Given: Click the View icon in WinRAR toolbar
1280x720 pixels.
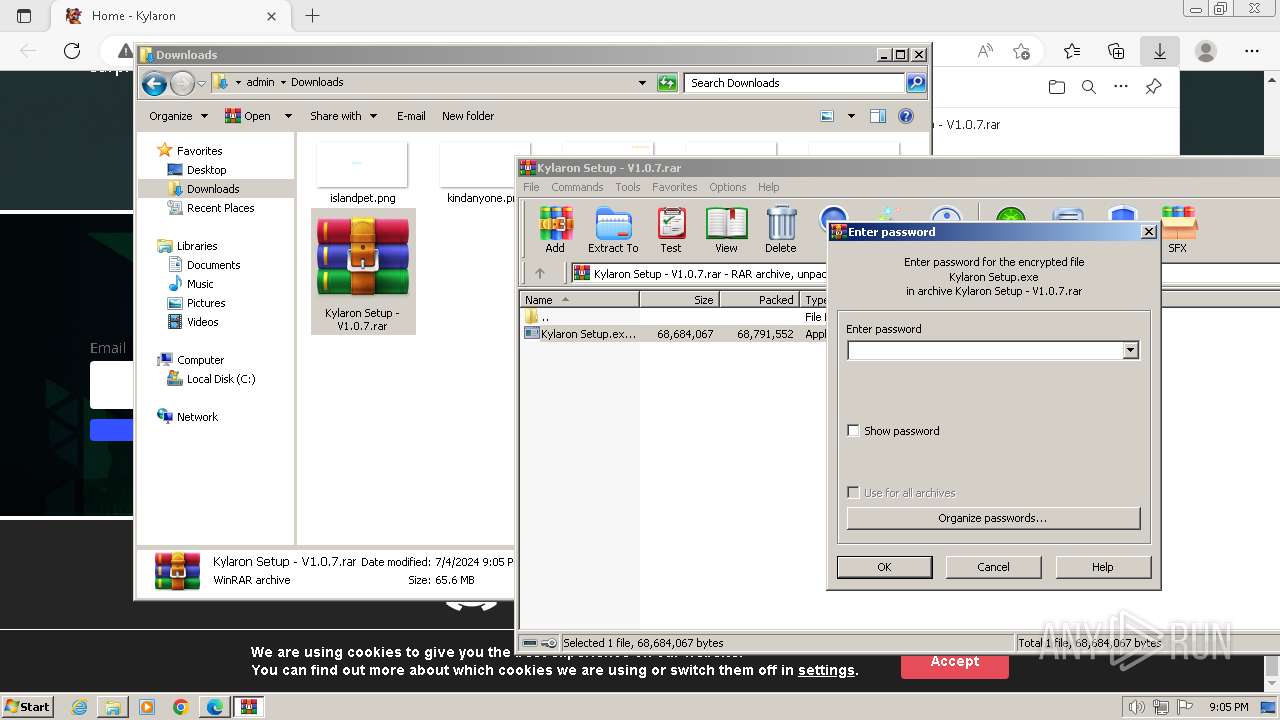Looking at the screenshot, I should pyautogui.click(x=726, y=230).
